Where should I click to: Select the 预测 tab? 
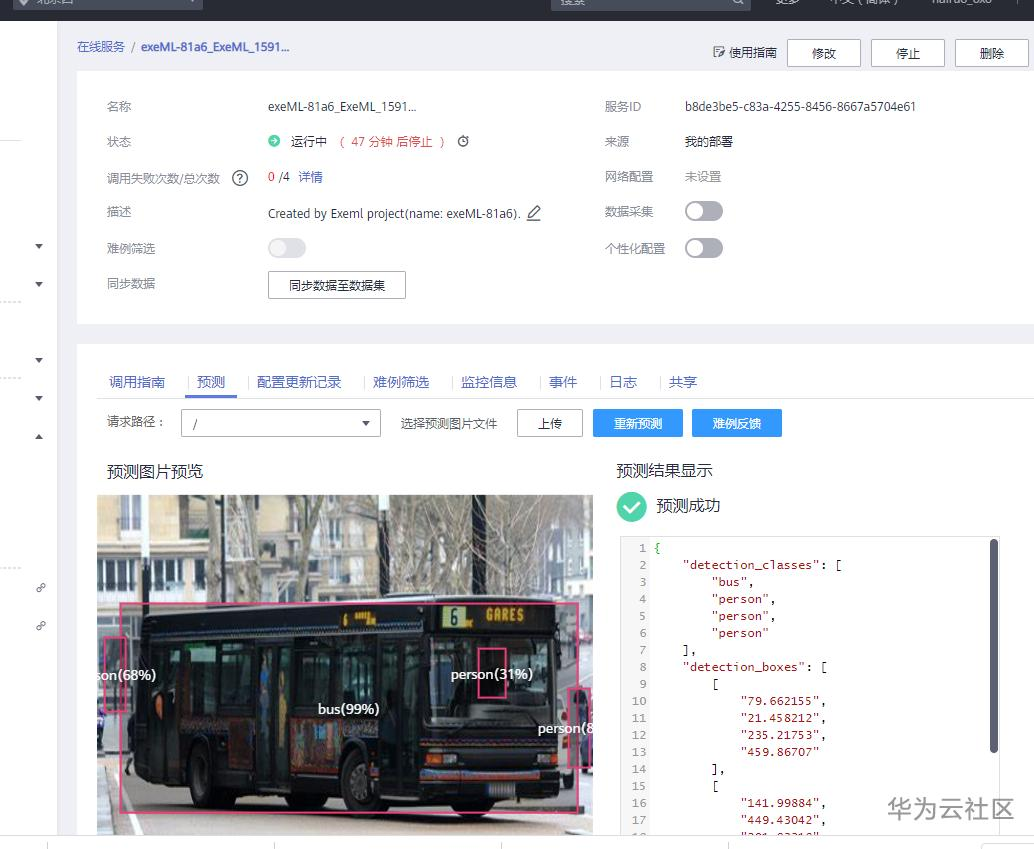(211, 382)
